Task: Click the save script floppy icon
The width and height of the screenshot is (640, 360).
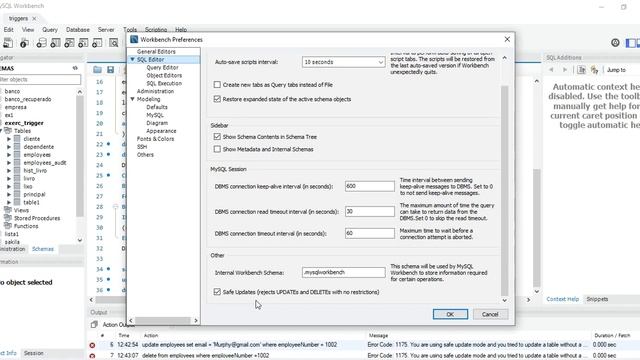Action: 111,70
